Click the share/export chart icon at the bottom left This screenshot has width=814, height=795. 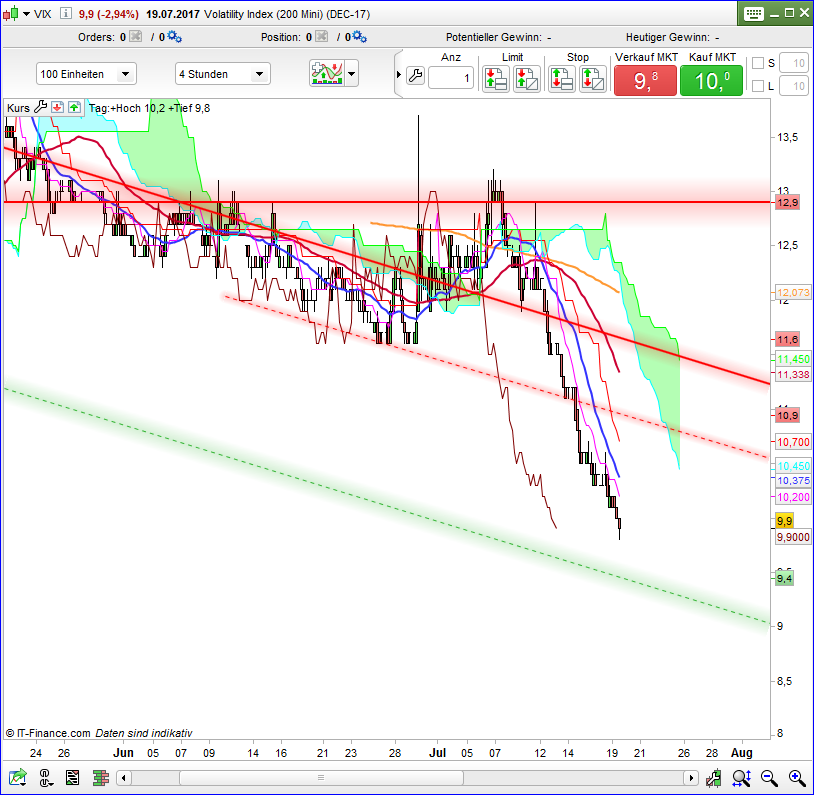18,778
